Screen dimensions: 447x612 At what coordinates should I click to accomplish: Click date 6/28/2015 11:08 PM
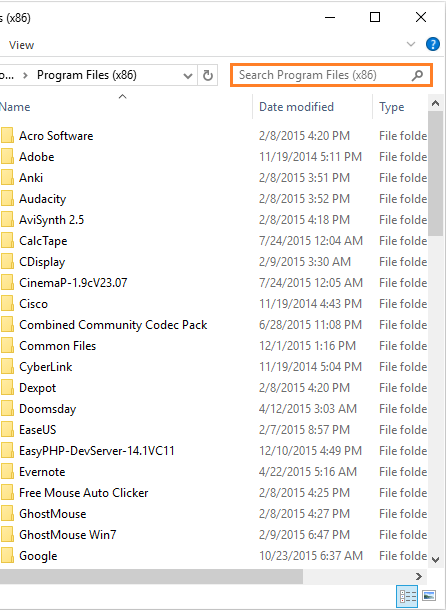click(x=311, y=325)
